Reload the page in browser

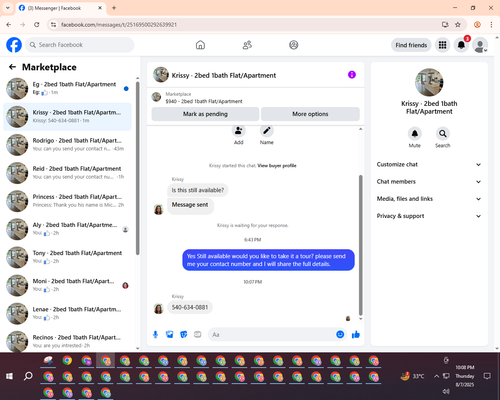click(x=37, y=24)
